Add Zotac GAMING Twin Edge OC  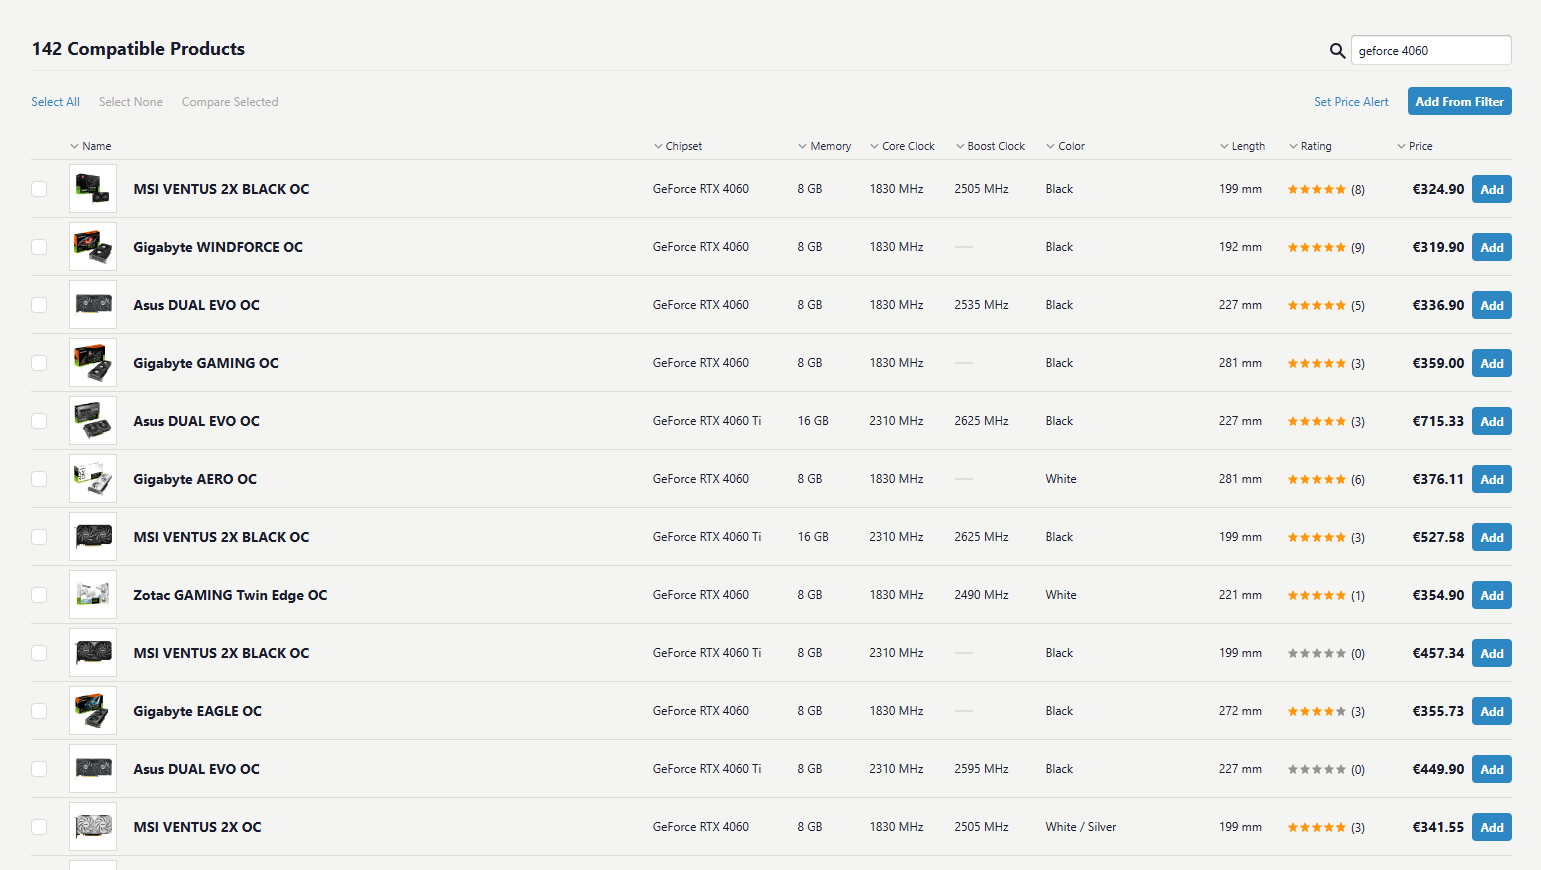1491,595
